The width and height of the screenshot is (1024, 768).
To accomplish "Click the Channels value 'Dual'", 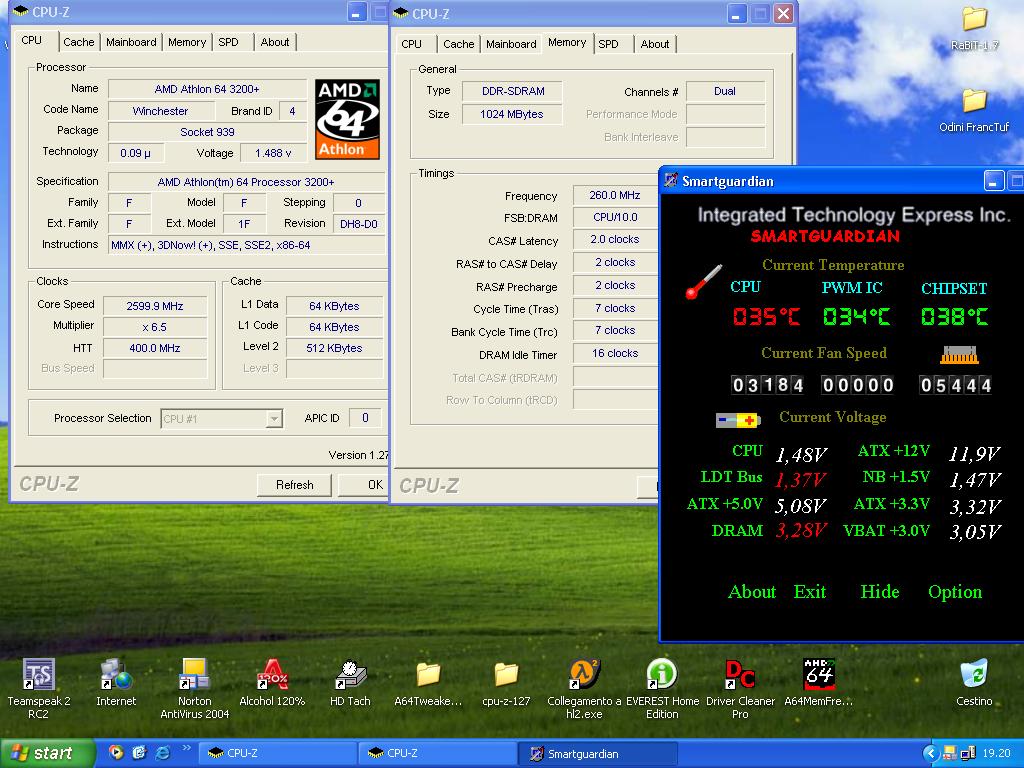I will (725, 91).
